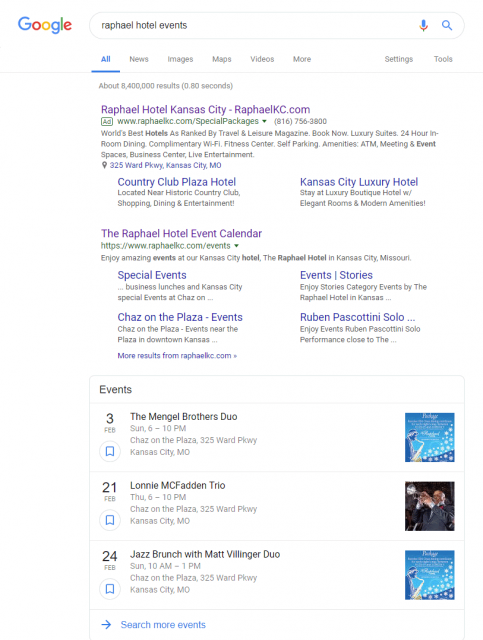This screenshot has height=640, width=483.
Task: Open the Lonnie MCFadden Trio event title
Action: [178, 485]
